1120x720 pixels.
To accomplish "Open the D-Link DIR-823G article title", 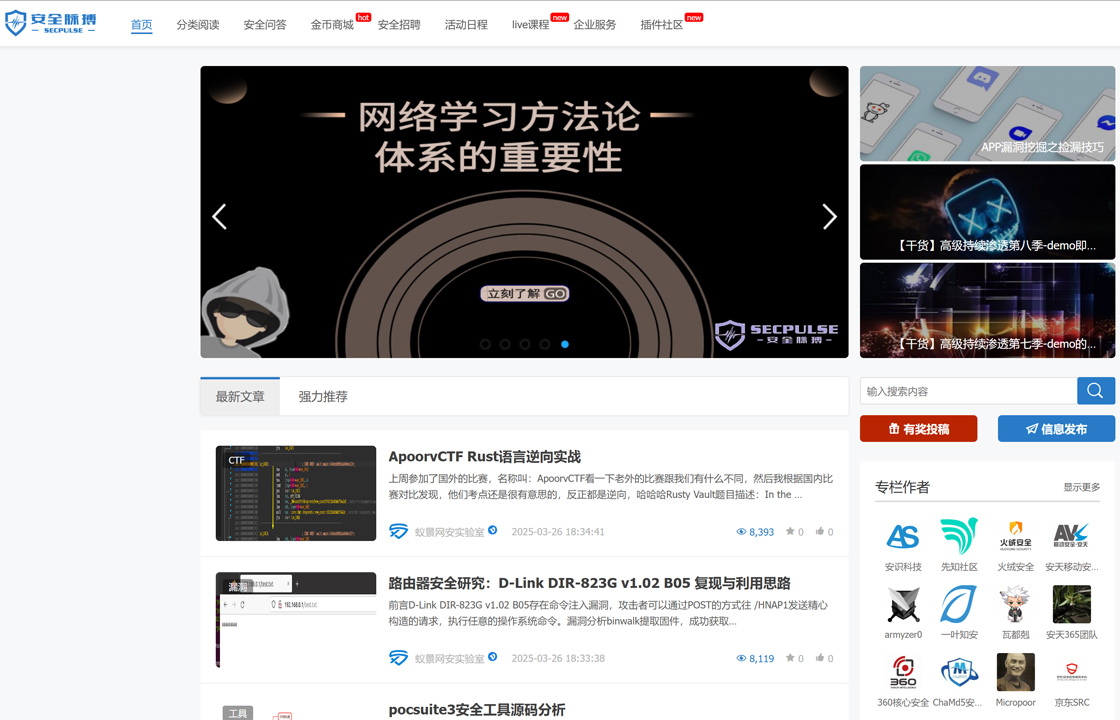I will click(590, 583).
